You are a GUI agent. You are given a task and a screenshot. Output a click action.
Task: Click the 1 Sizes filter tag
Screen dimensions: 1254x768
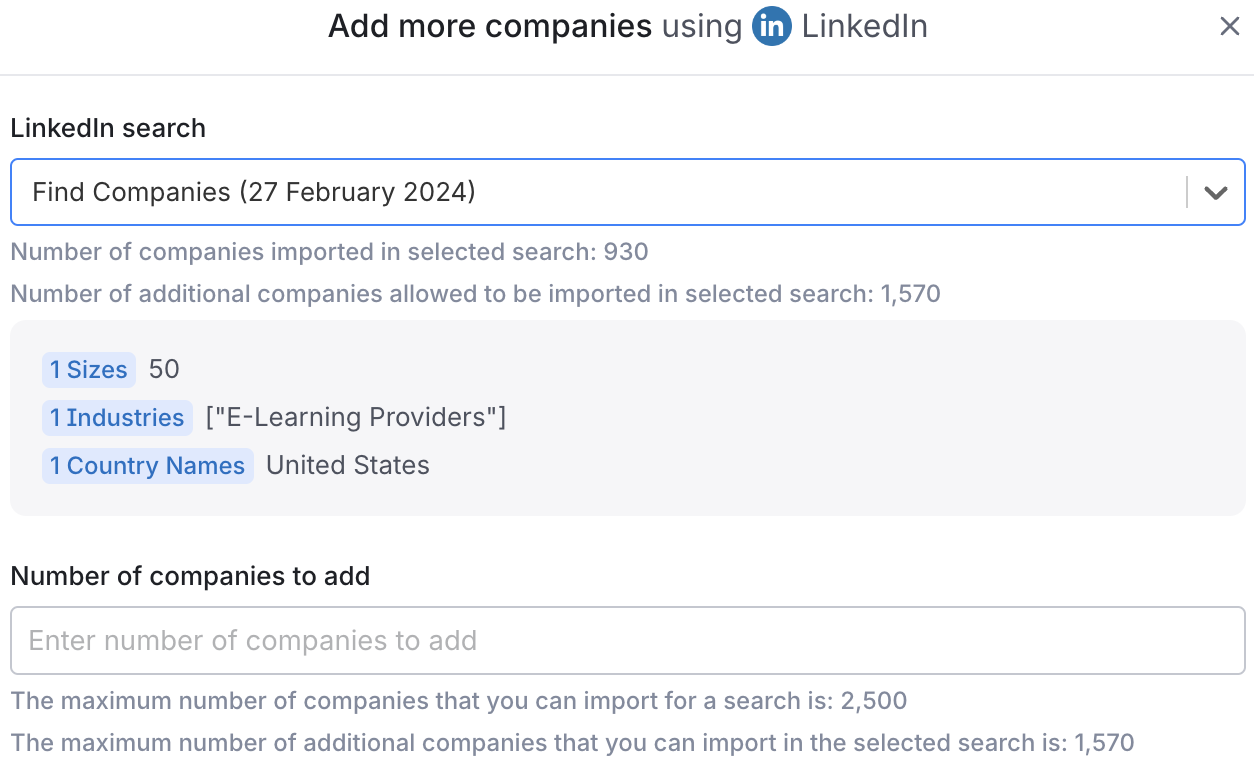coord(89,370)
